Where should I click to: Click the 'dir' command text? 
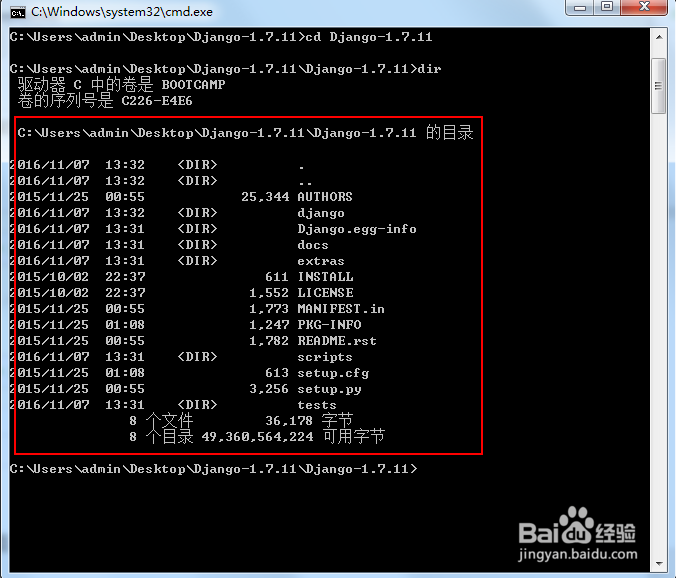tap(429, 69)
